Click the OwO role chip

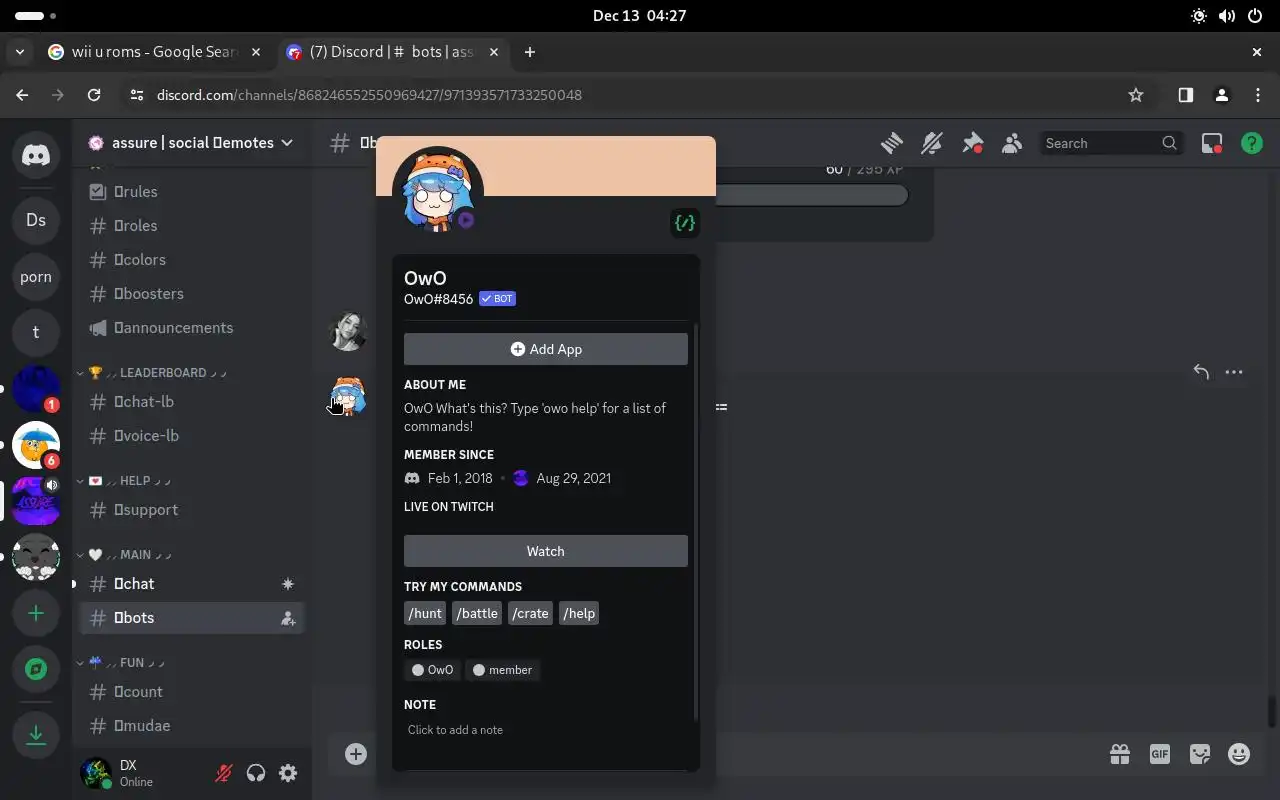pos(432,670)
